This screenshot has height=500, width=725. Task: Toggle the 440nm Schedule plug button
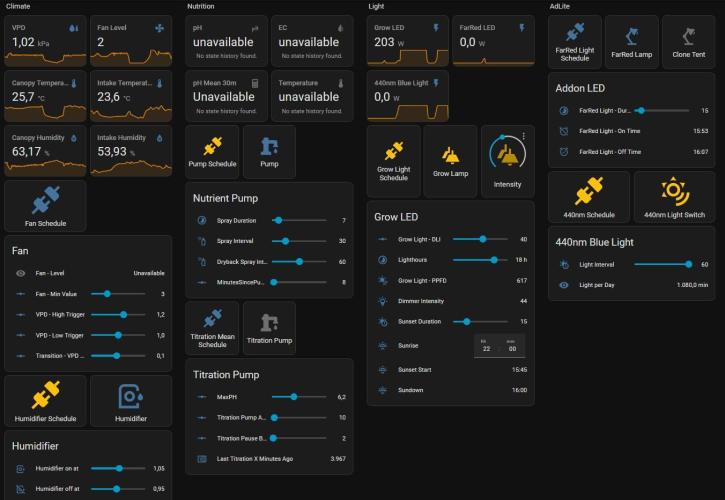coord(589,197)
